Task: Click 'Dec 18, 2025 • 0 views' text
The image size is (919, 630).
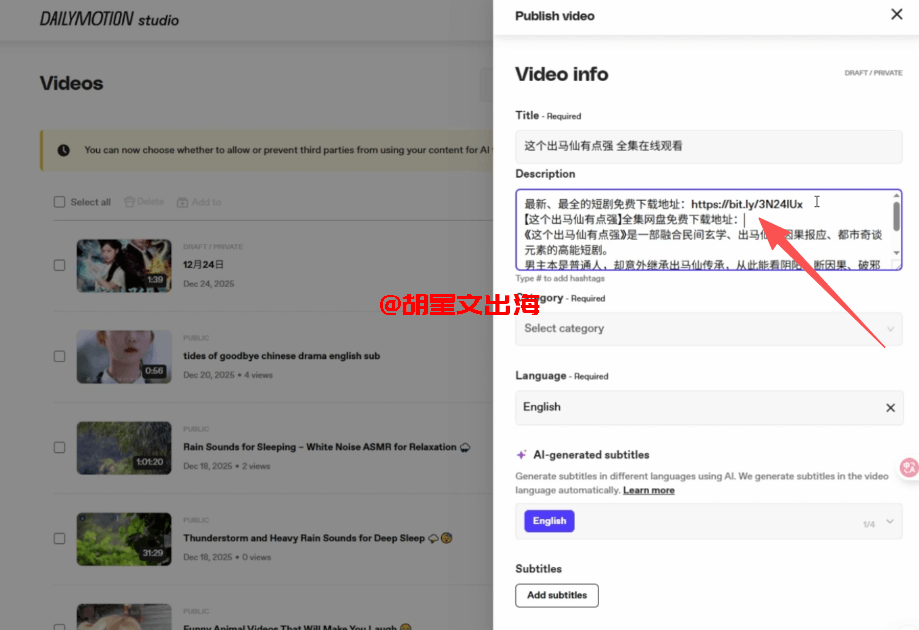Action: point(227,557)
